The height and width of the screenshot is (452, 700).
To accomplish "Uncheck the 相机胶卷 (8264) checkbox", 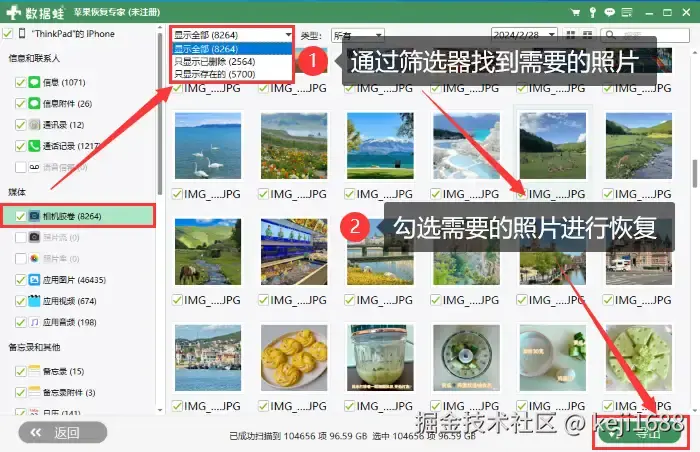I will click(20, 216).
